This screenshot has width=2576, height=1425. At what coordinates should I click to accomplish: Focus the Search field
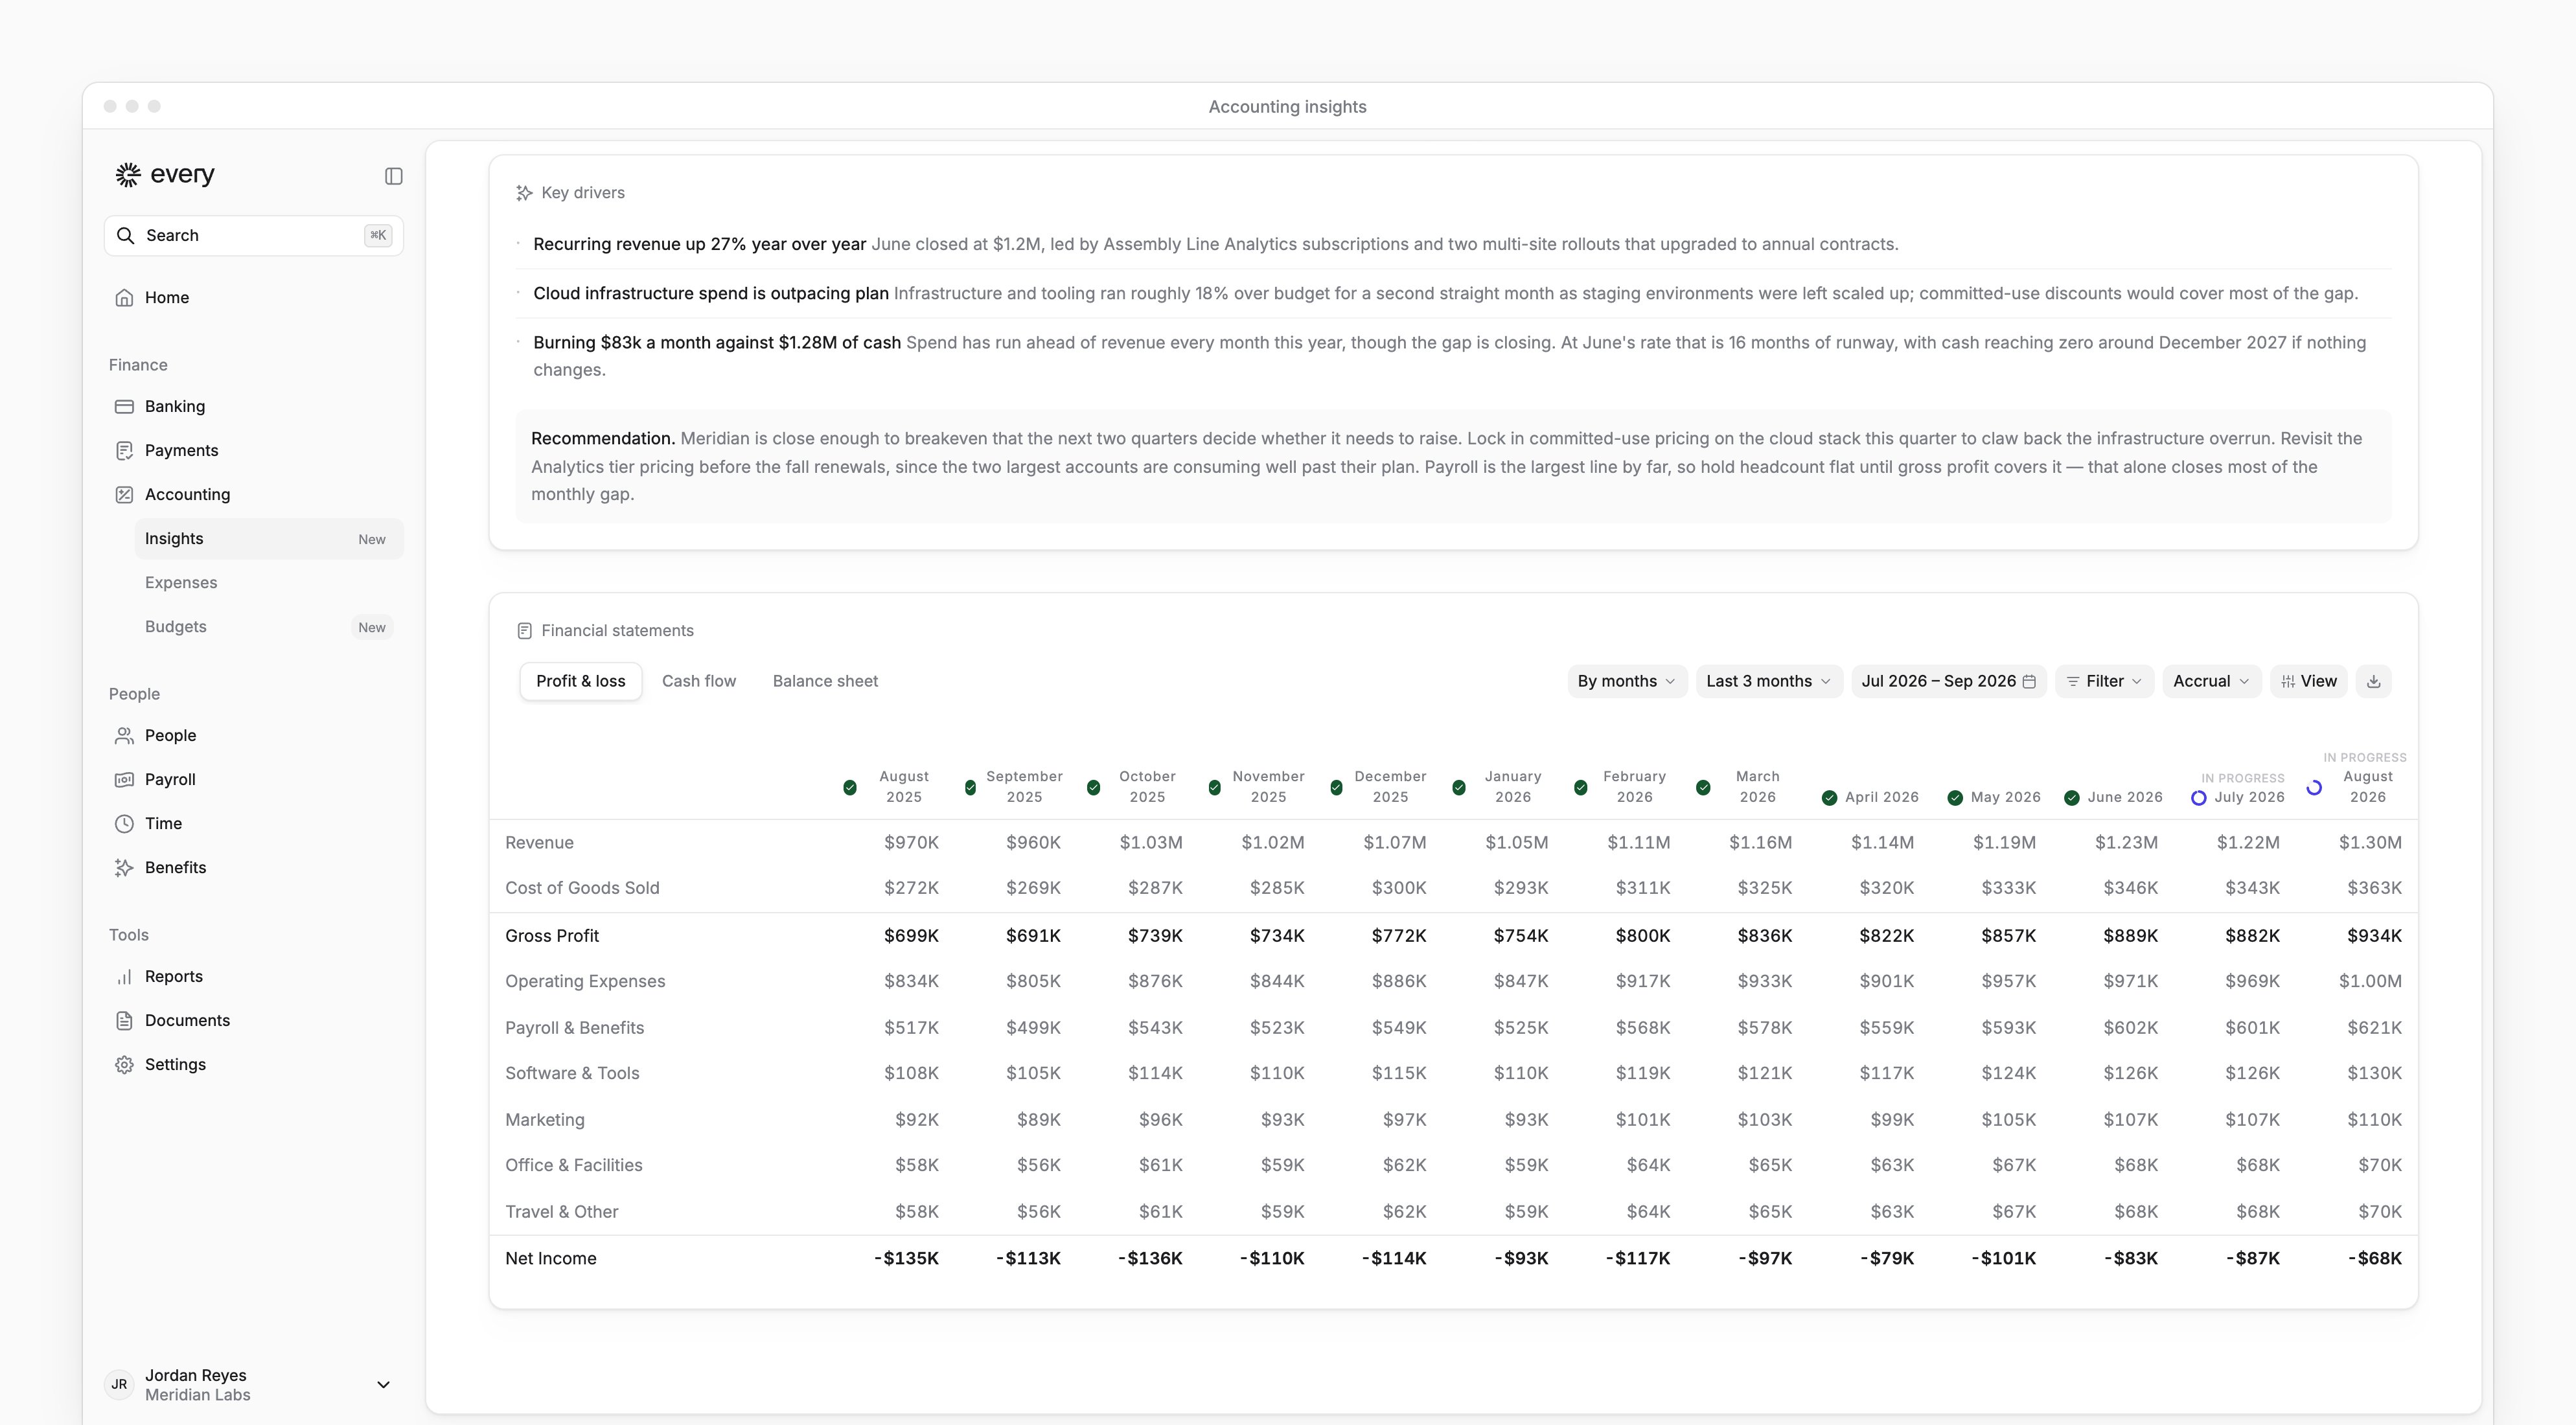point(254,236)
